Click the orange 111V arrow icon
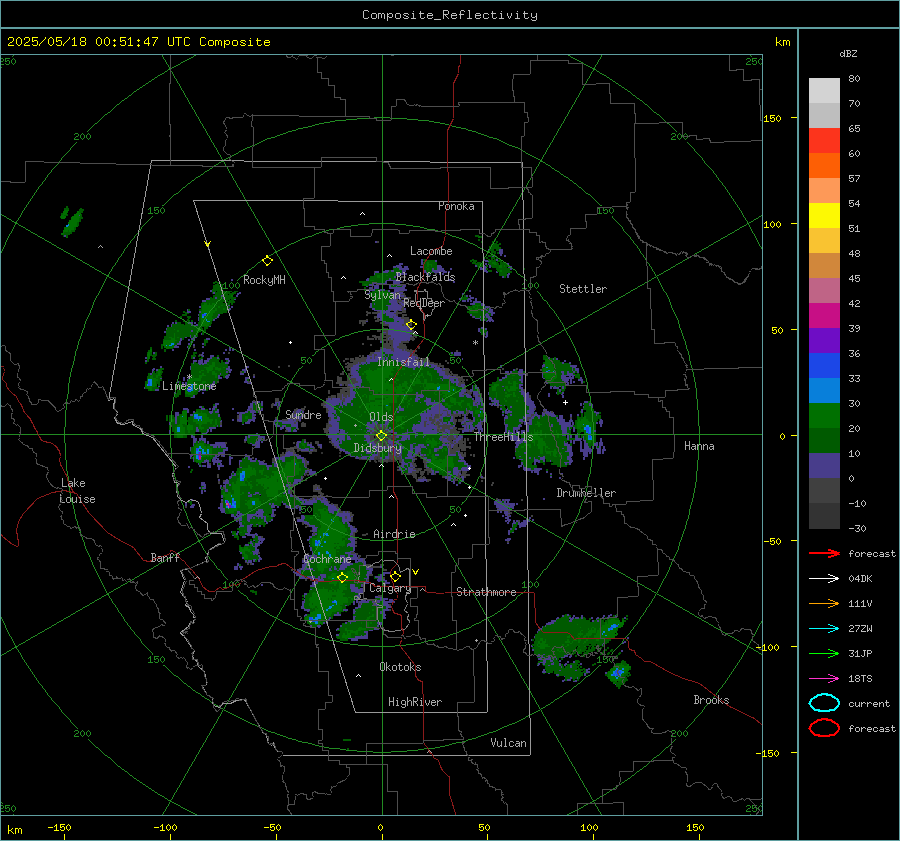The width and height of the screenshot is (900, 841). pyautogui.click(x=824, y=603)
